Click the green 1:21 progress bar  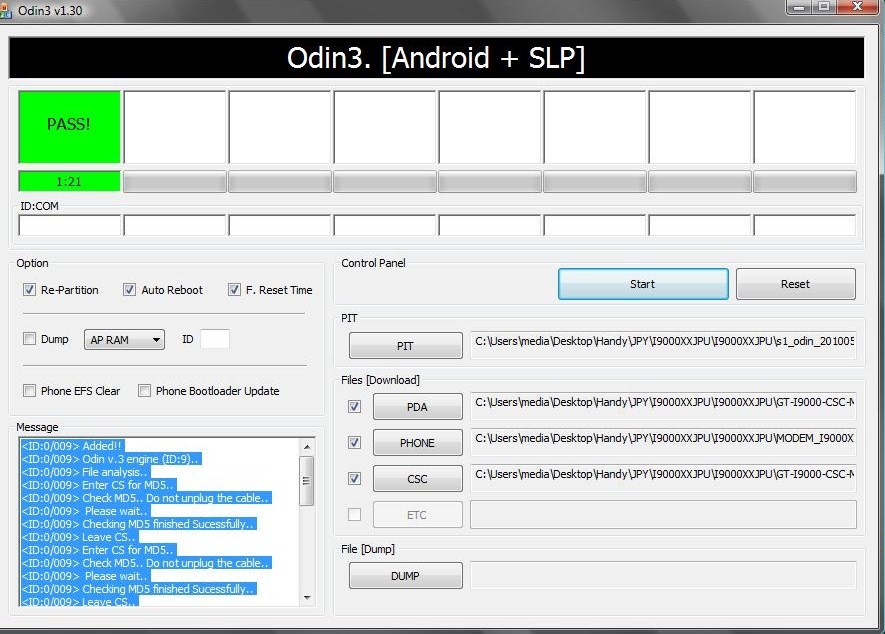(x=69, y=181)
